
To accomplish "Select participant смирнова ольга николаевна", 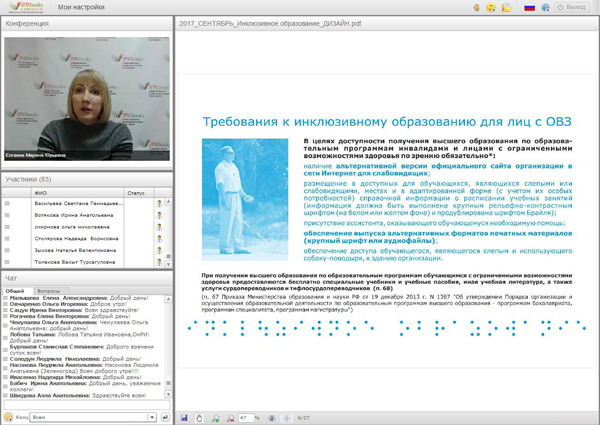I will coord(72,227).
